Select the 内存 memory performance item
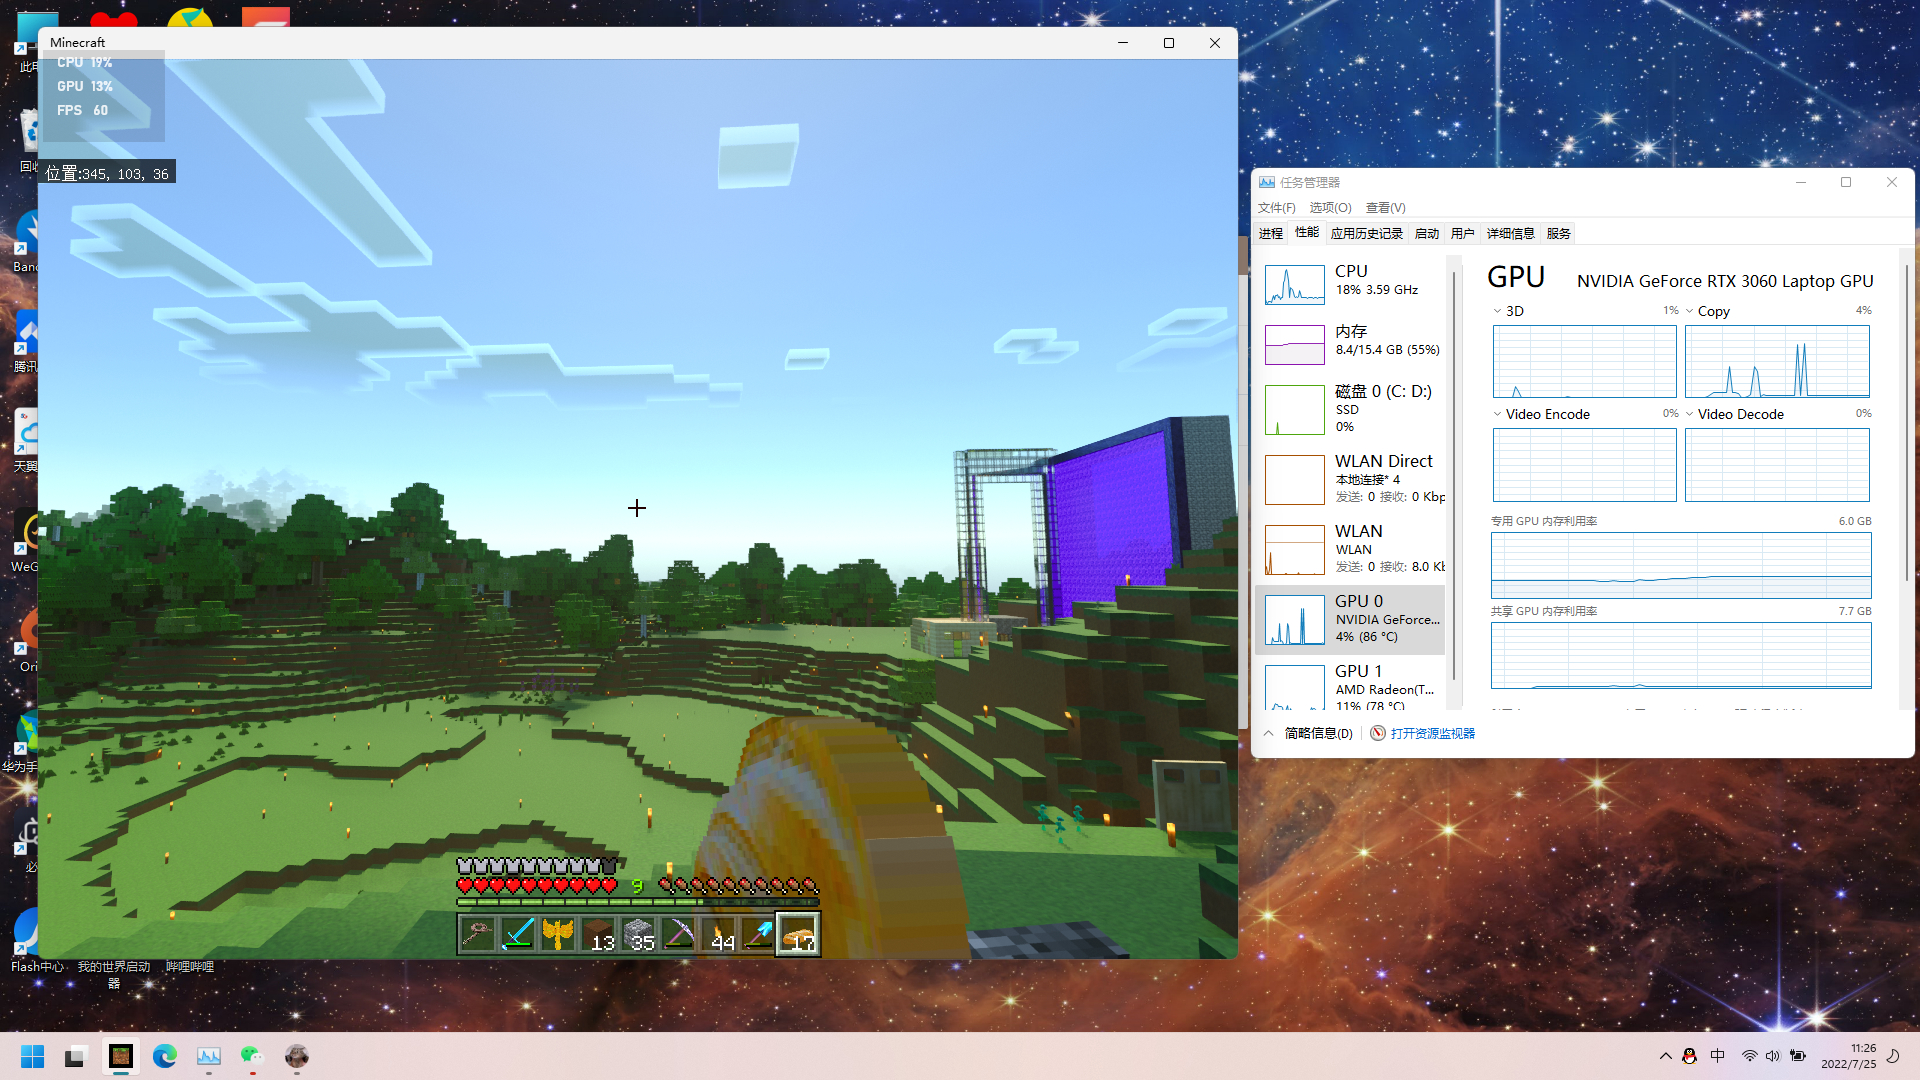1920x1080 pixels. 1350,345
